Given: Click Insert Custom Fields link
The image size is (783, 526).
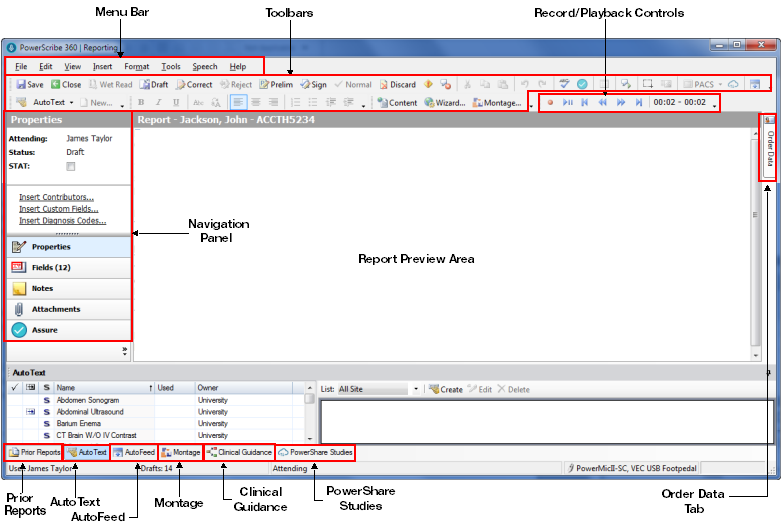Looking at the screenshot, I should 58,209.
